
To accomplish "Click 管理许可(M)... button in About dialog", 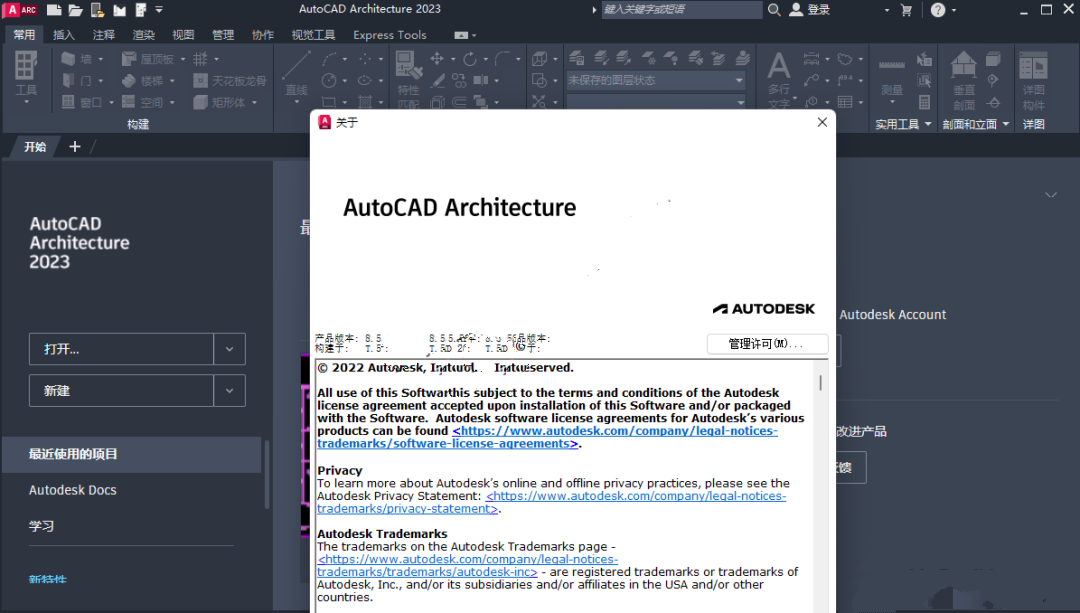I will pyautogui.click(x=767, y=344).
